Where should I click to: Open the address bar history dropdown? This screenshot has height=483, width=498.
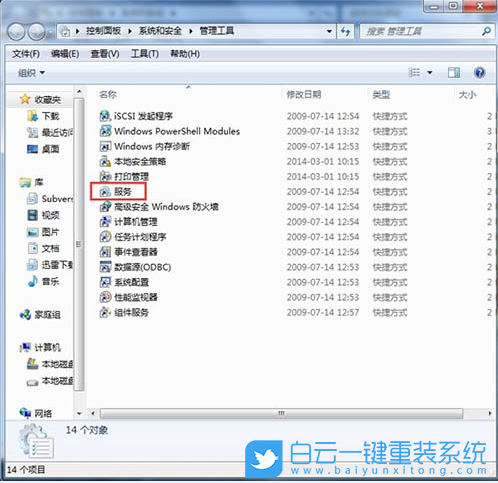point(329,32)
